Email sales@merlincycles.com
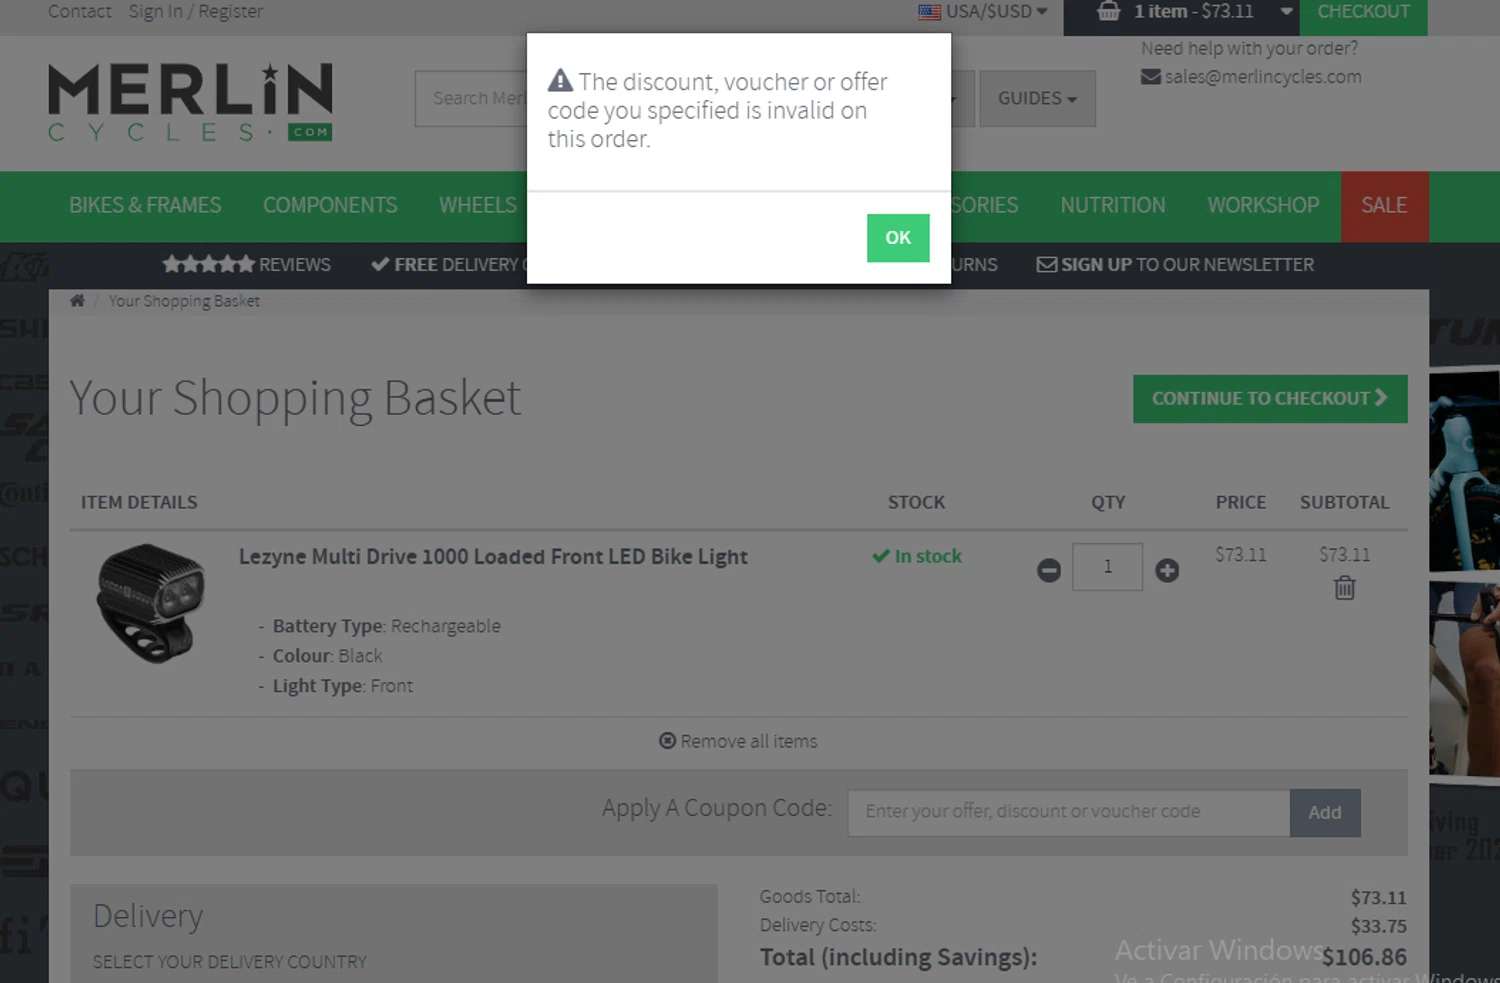This screenshot has height=983, width=1500. (1263, 77)
